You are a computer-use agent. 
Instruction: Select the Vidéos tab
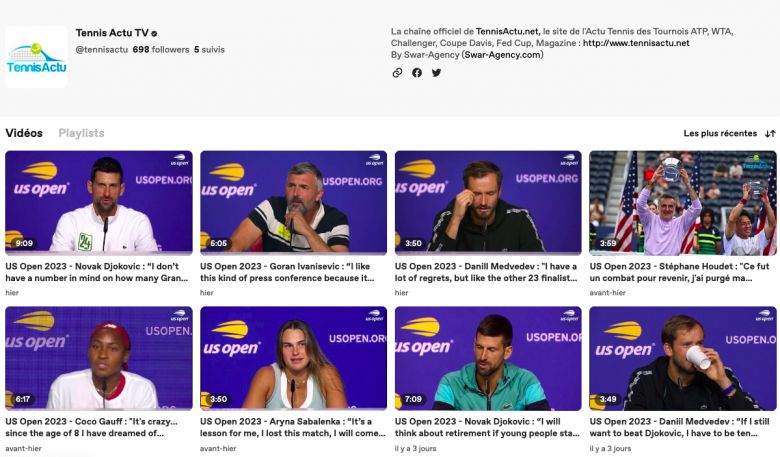pos(24,133)
